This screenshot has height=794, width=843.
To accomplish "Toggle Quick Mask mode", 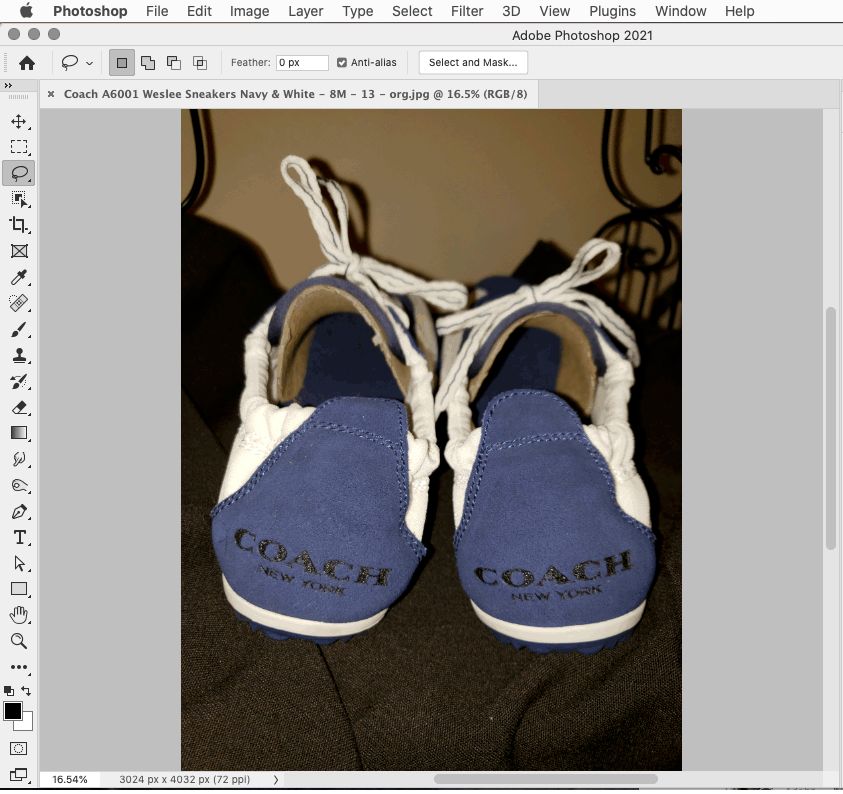I will click(x=18, y=748).
